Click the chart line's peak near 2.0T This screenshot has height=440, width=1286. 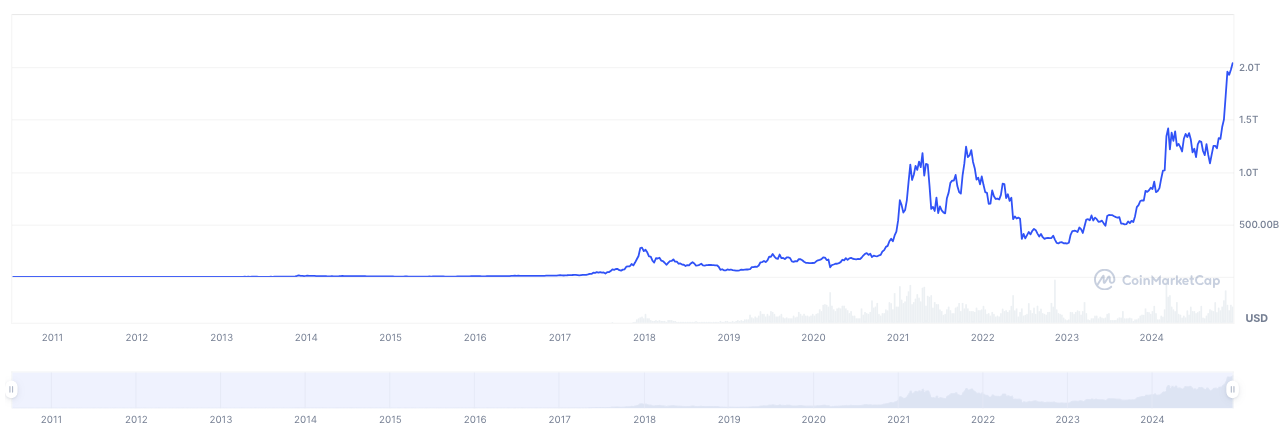[1232, 64]
